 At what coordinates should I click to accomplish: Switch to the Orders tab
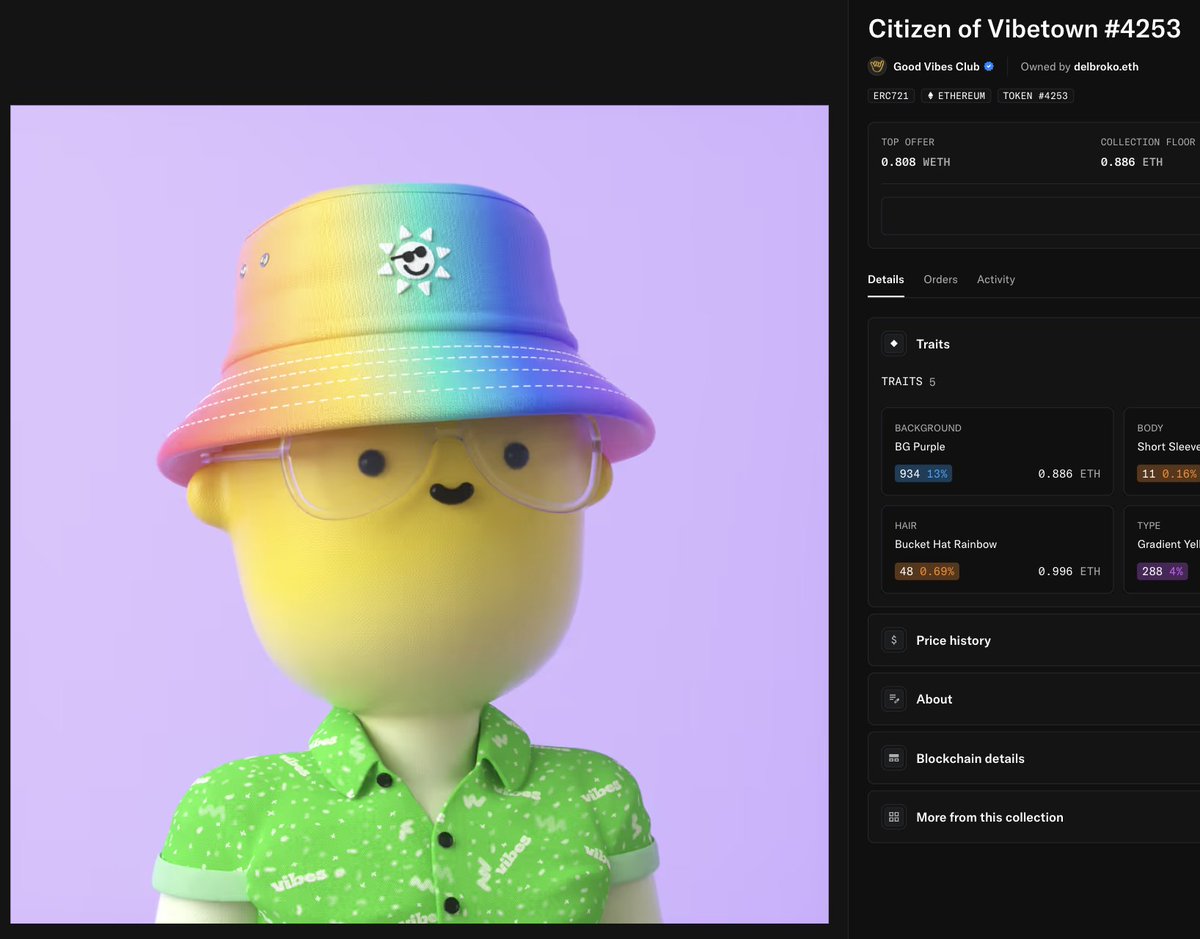click(941, 280)
